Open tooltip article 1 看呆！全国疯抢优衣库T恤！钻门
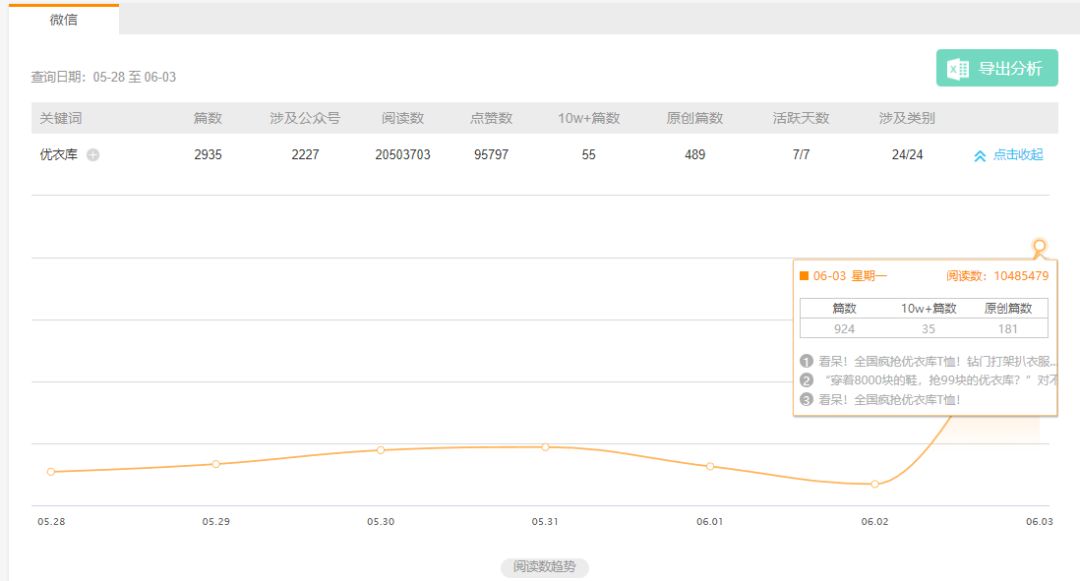This screenshot has width=1080, height=581. tap(937, 361)
